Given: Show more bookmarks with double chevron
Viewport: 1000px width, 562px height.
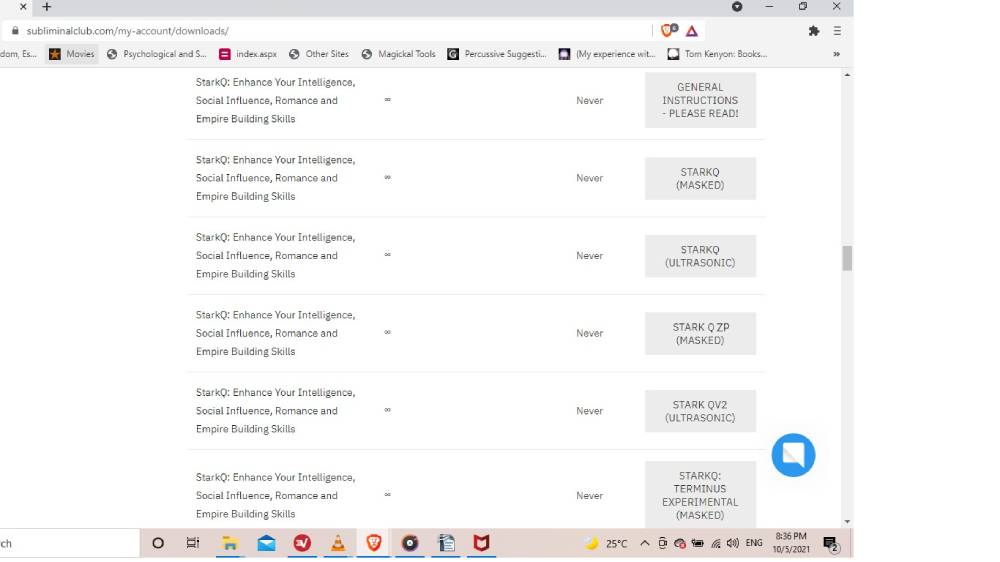Looking at the screenshot, I should click(x=836, y=54).
